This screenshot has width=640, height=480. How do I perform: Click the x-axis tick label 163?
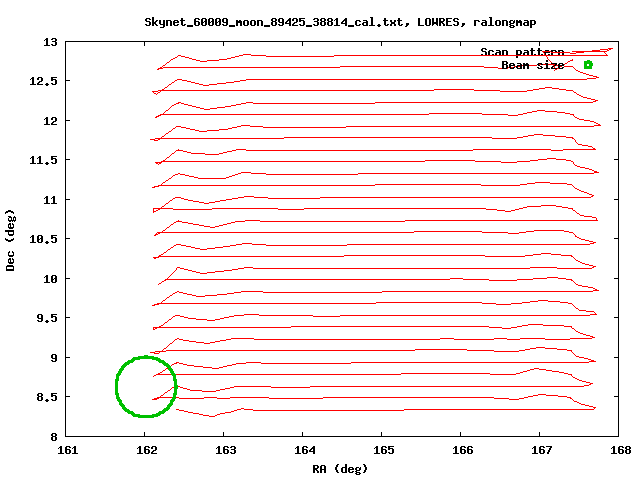tap(225, 450)
